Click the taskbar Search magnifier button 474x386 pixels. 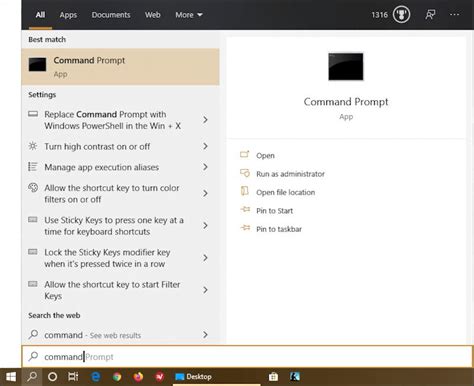point(32,377)
